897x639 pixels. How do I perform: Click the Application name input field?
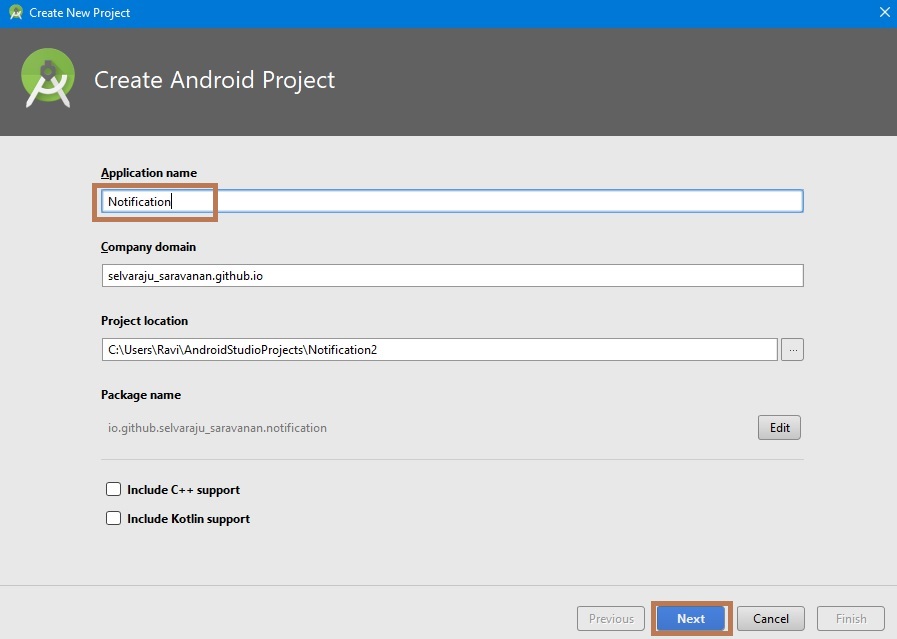click(452, 201)
